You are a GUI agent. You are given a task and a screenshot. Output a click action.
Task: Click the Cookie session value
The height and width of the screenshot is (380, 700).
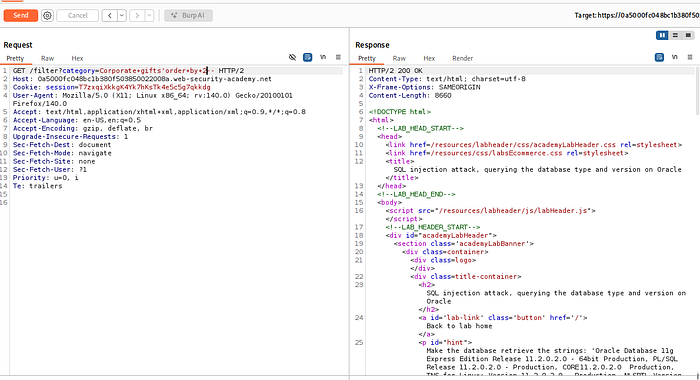144,87
